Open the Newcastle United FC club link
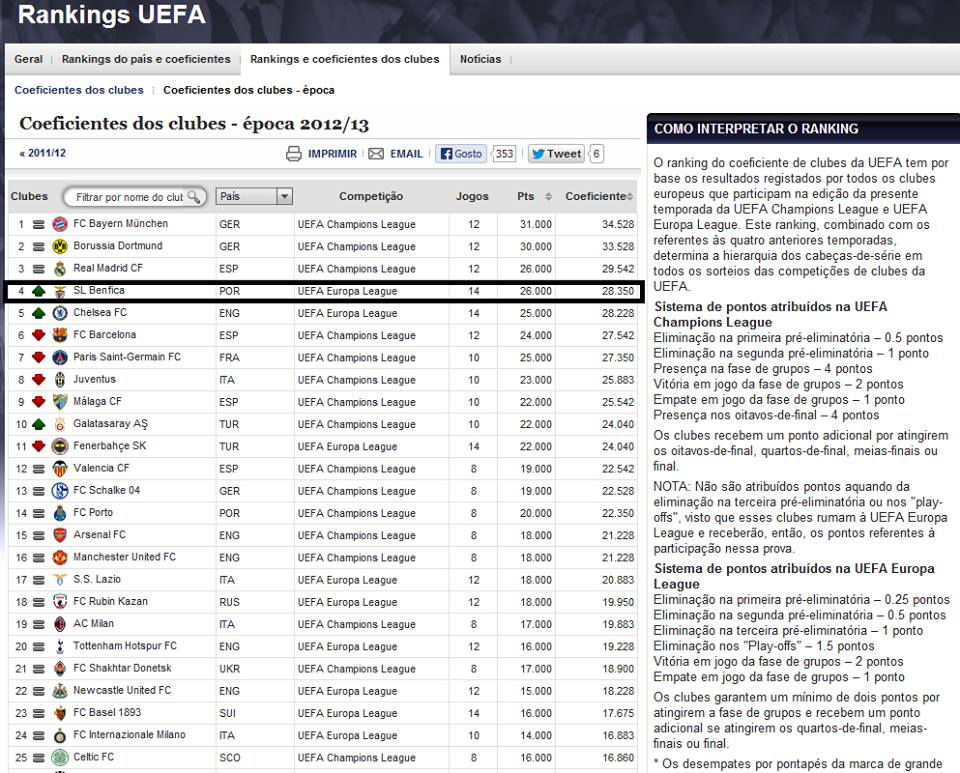This screenshot has height=773, width=960. (122, 690)
